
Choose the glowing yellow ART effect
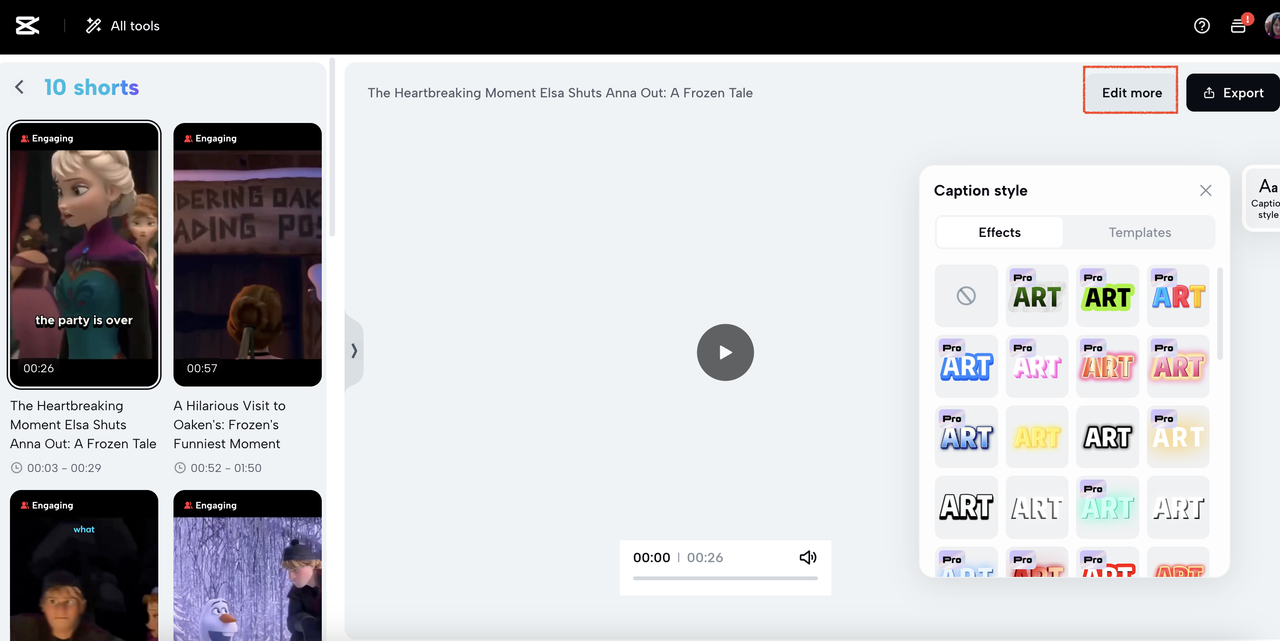point(1037,436)
